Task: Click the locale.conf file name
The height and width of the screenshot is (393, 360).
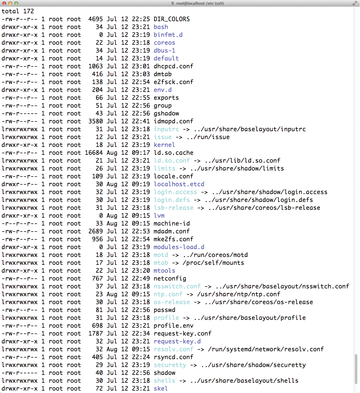Action: (173, 176)
